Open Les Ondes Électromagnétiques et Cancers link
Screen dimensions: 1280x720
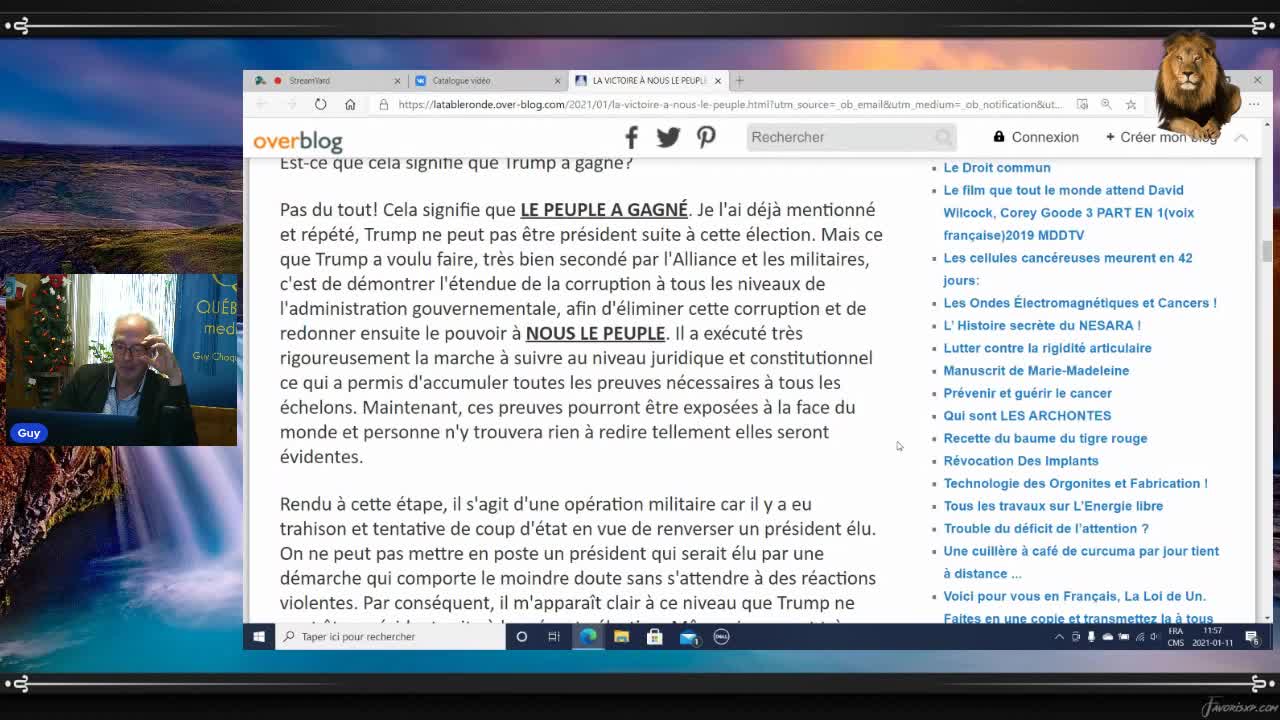click(1080, 303)
